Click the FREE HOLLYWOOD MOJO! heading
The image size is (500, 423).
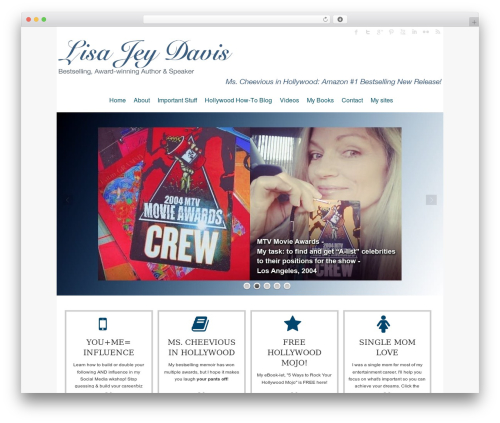(294, 352)
